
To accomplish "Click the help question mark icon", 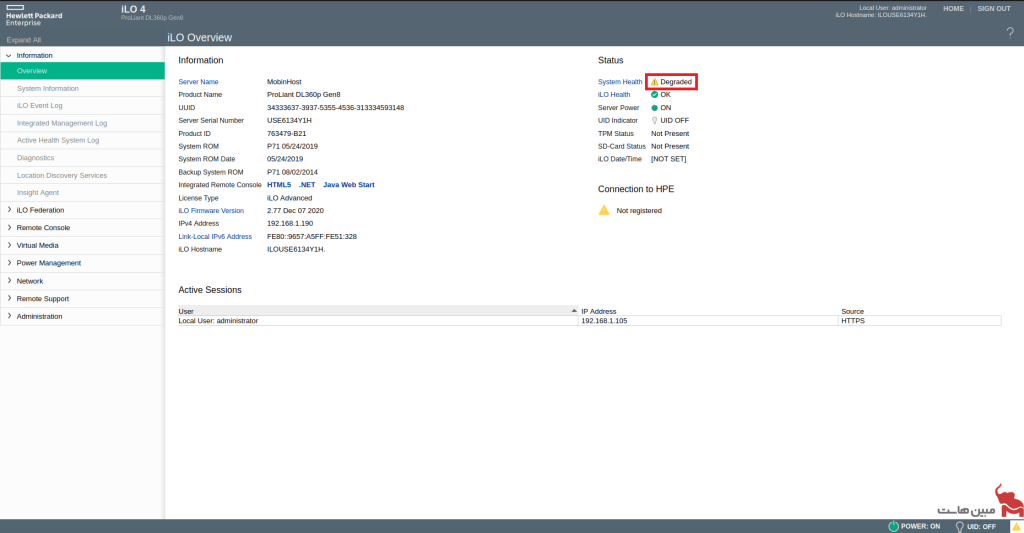I will point(1010,33).
